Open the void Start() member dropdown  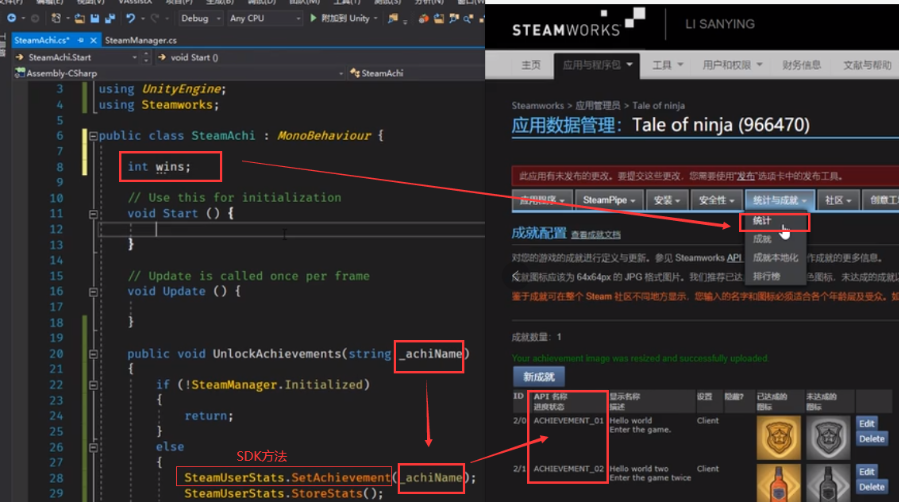[321, 57]
